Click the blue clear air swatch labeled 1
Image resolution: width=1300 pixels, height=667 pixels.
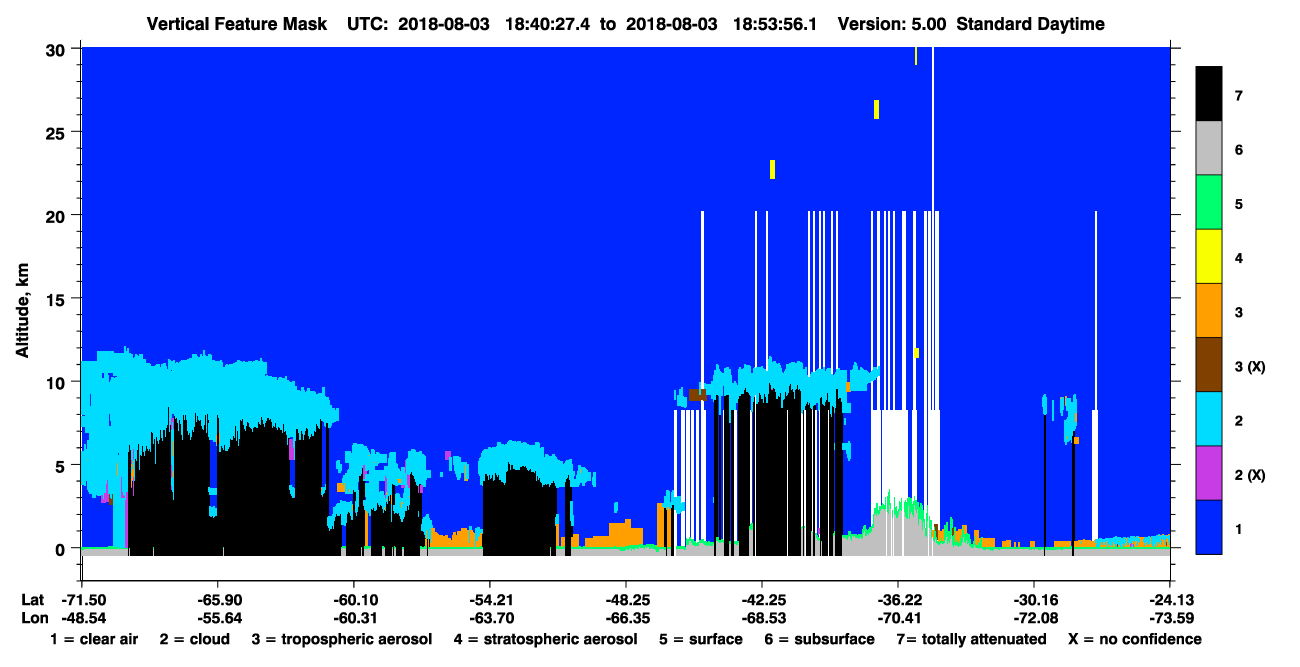(1209, 526)
